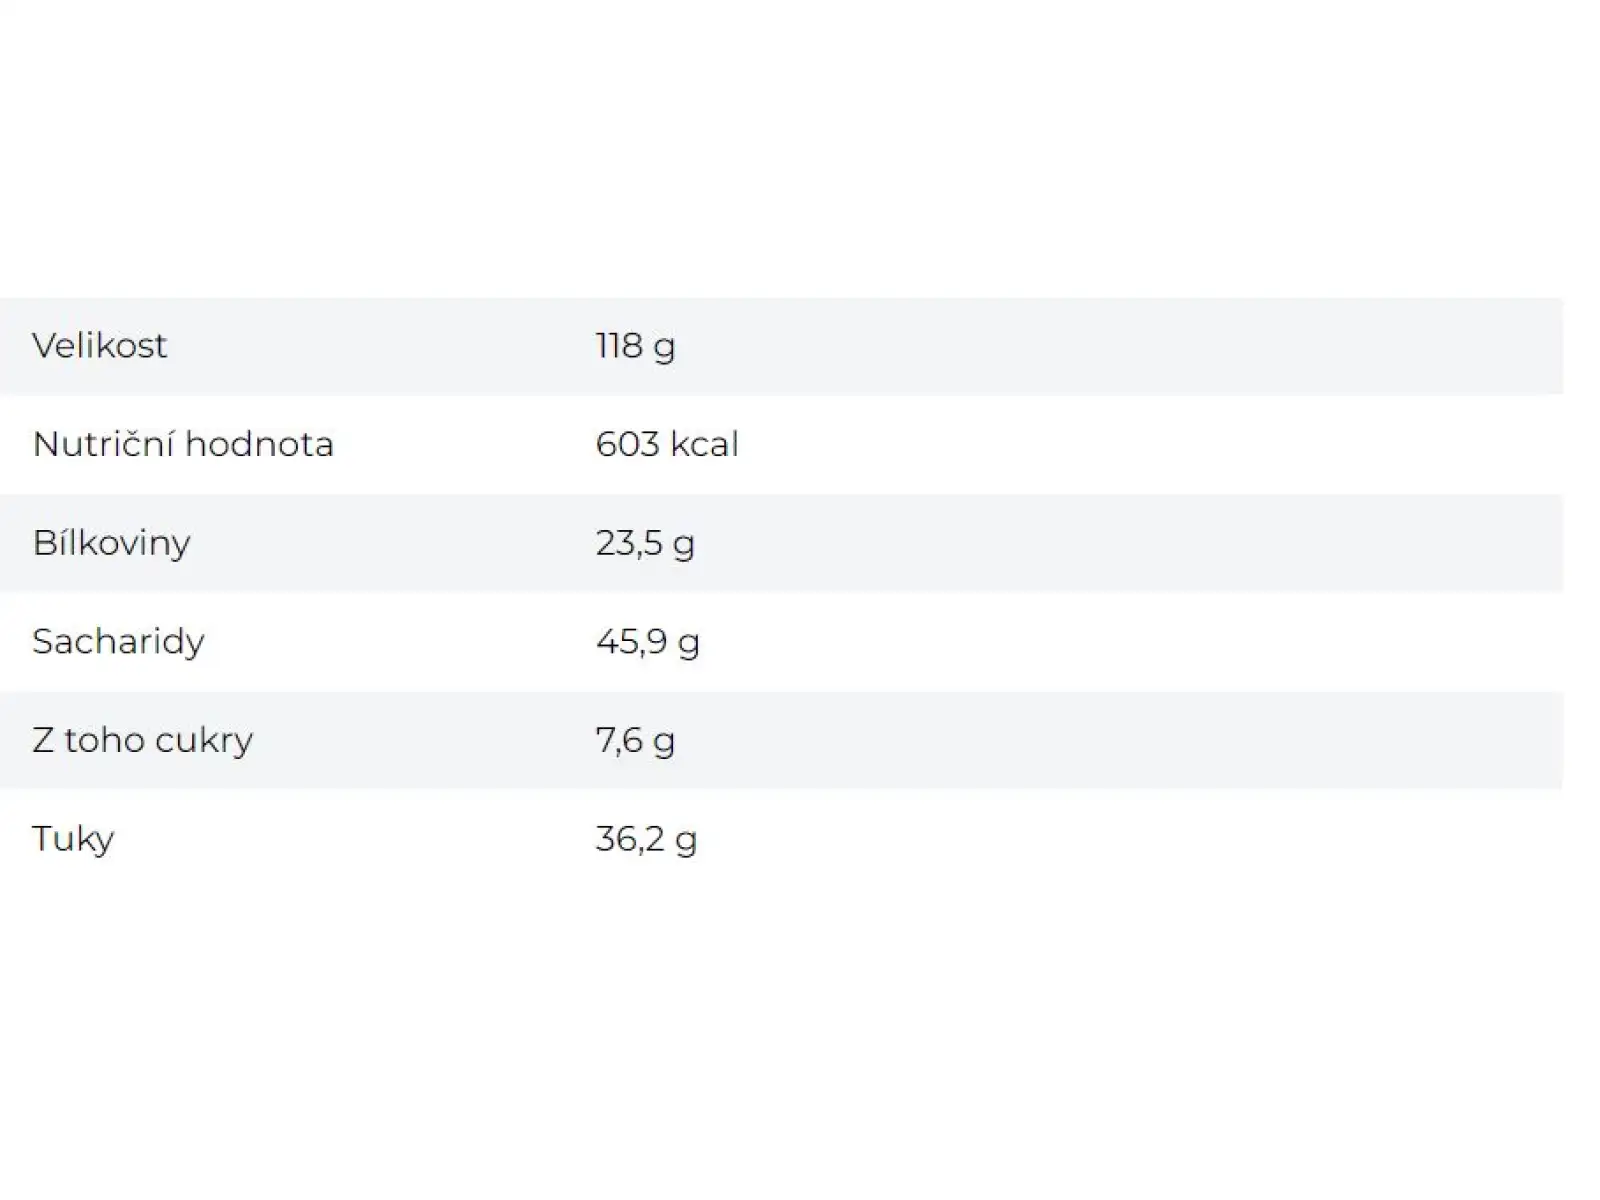The width and height of the screenshot is (1600, 1200).
Task: Select the 7,6 g value
Action: pyautogui.click(x=635, y=742)
